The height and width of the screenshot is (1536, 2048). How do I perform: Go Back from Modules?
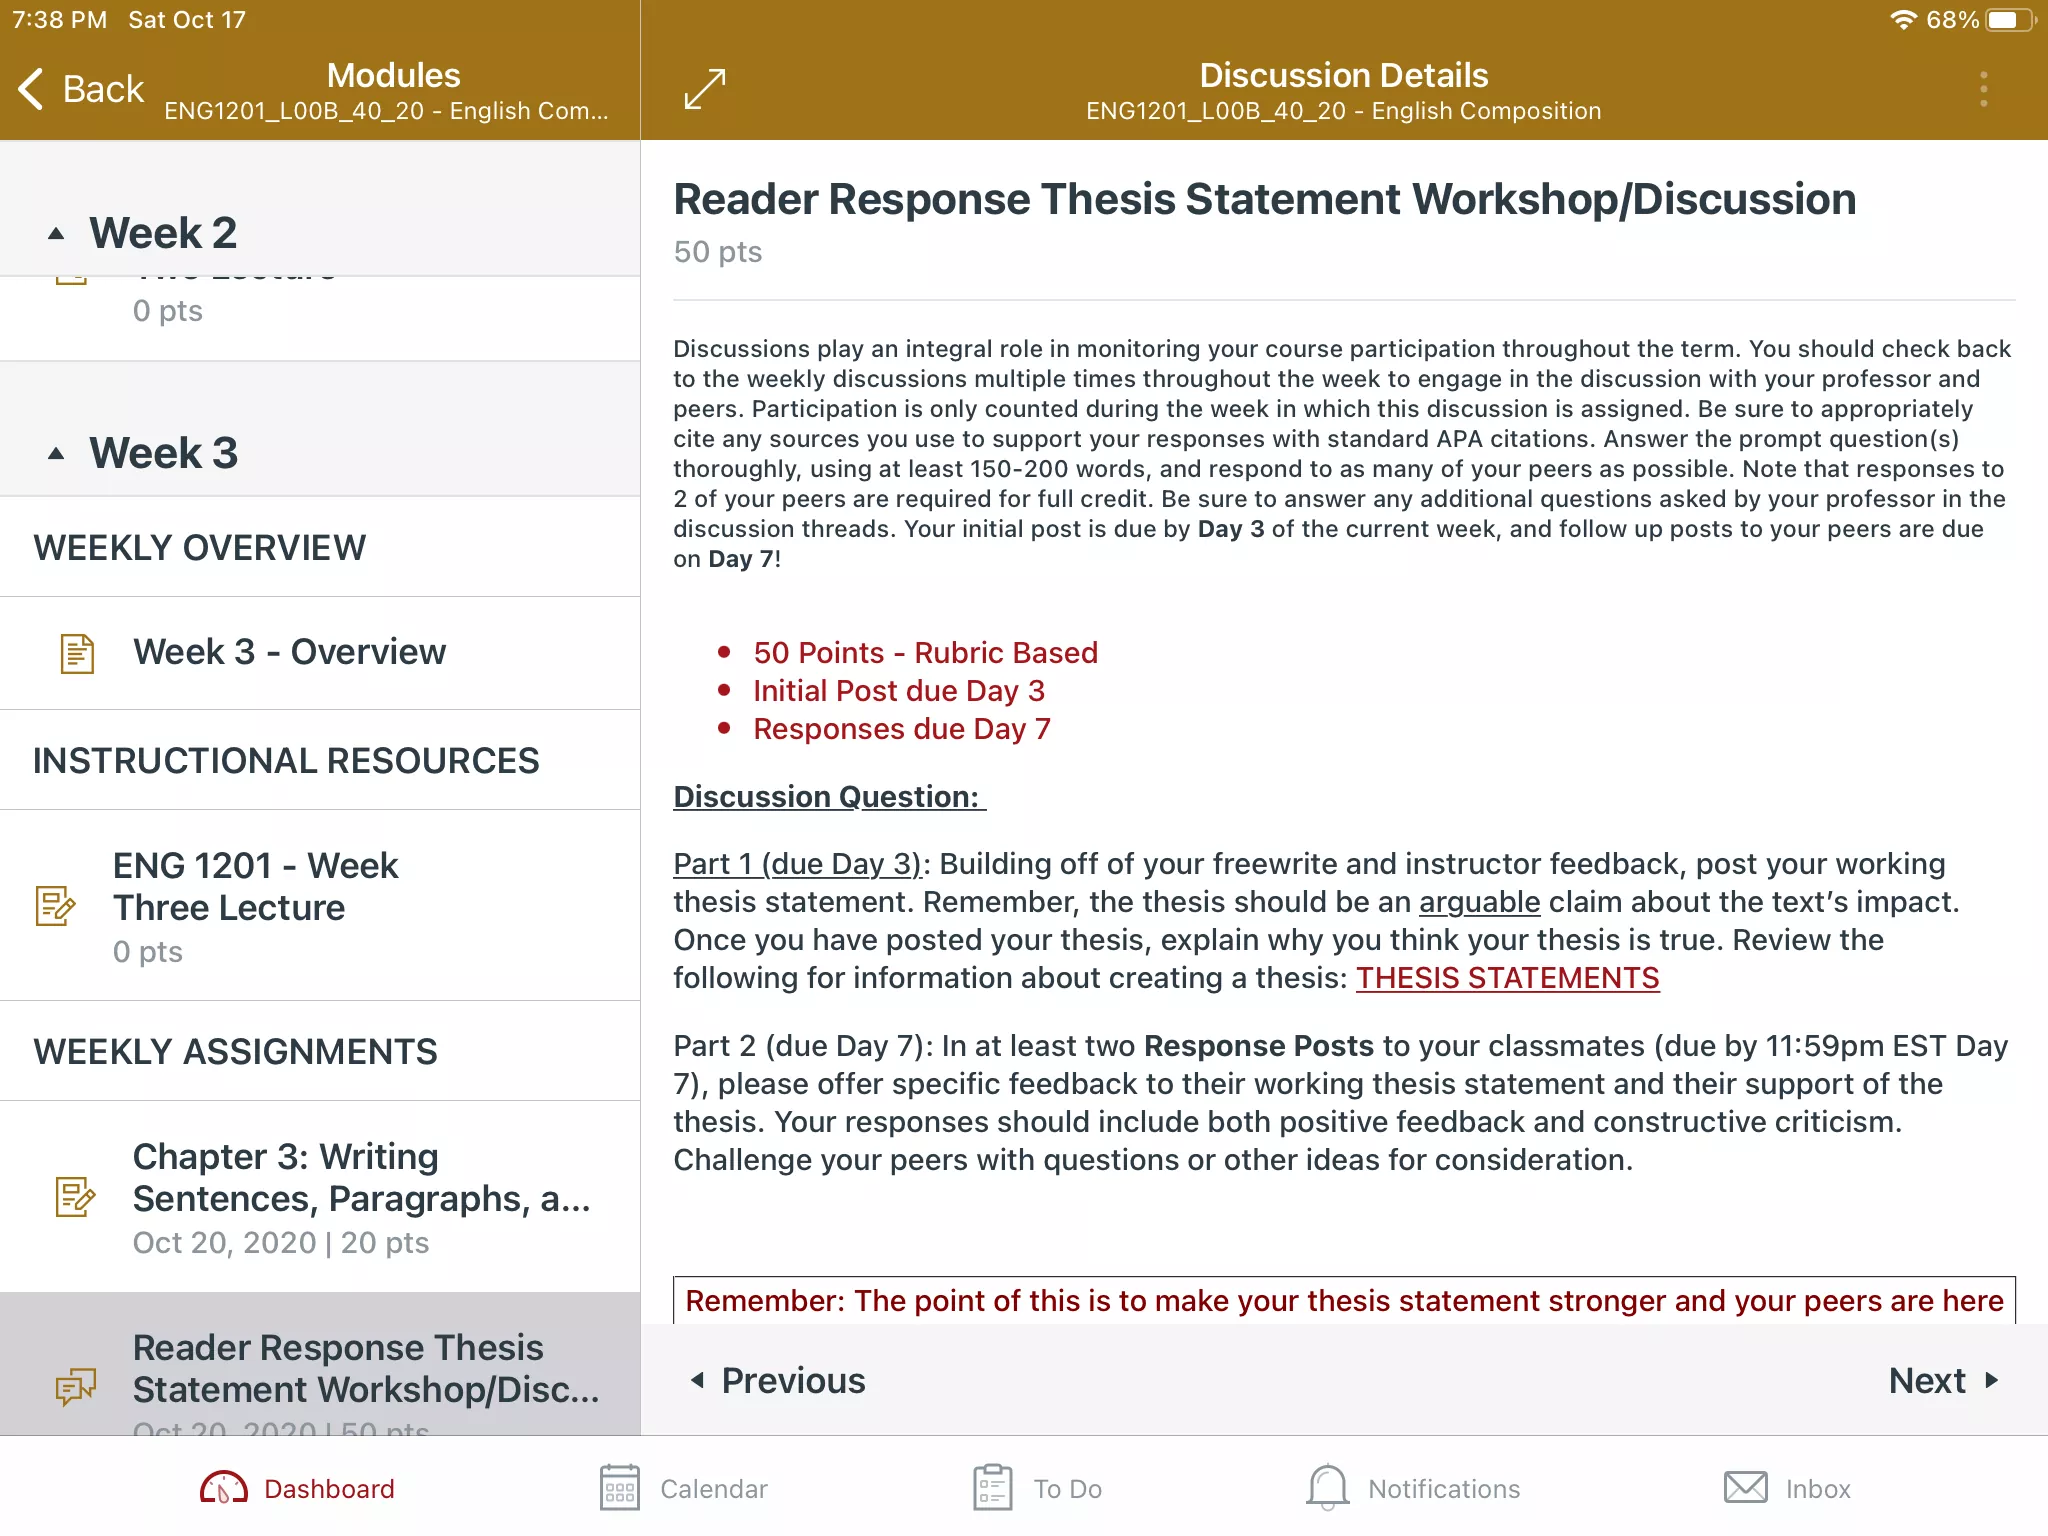coord(81,89)
